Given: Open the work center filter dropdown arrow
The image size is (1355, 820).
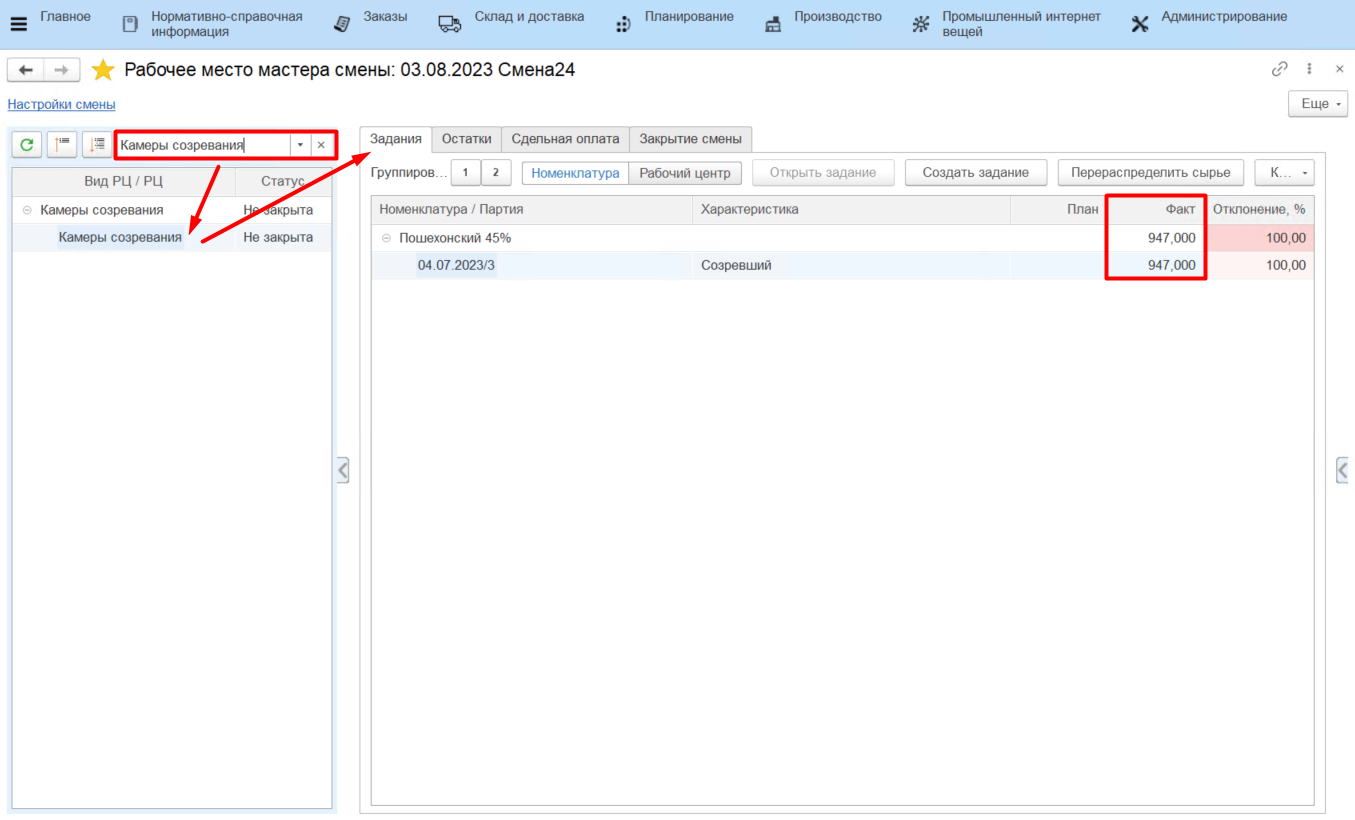Looking at the screenshot, I should [x=300, y=145].
